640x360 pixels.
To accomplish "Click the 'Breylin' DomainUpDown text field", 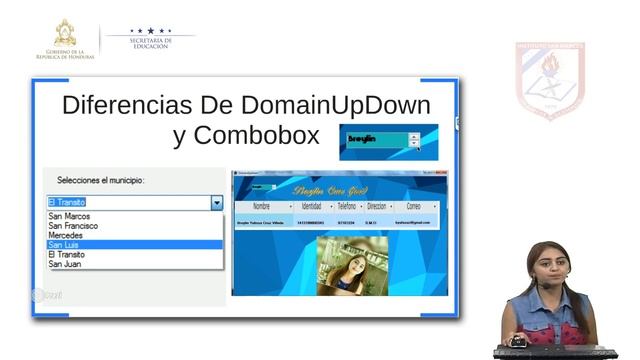I will tap(377, 140).
